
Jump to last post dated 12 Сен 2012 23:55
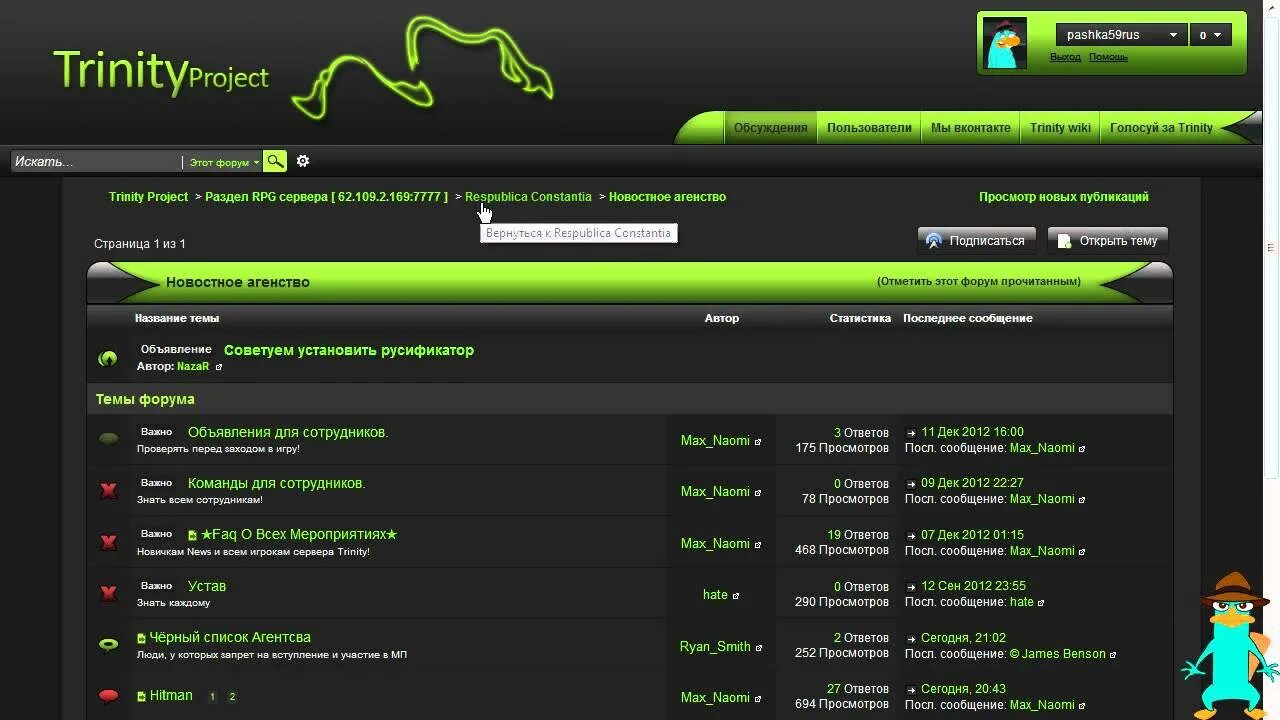911,587
